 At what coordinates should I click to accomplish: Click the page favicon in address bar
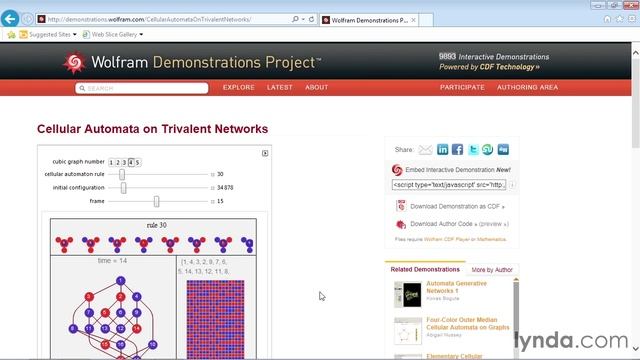click(x=41, y=19)
